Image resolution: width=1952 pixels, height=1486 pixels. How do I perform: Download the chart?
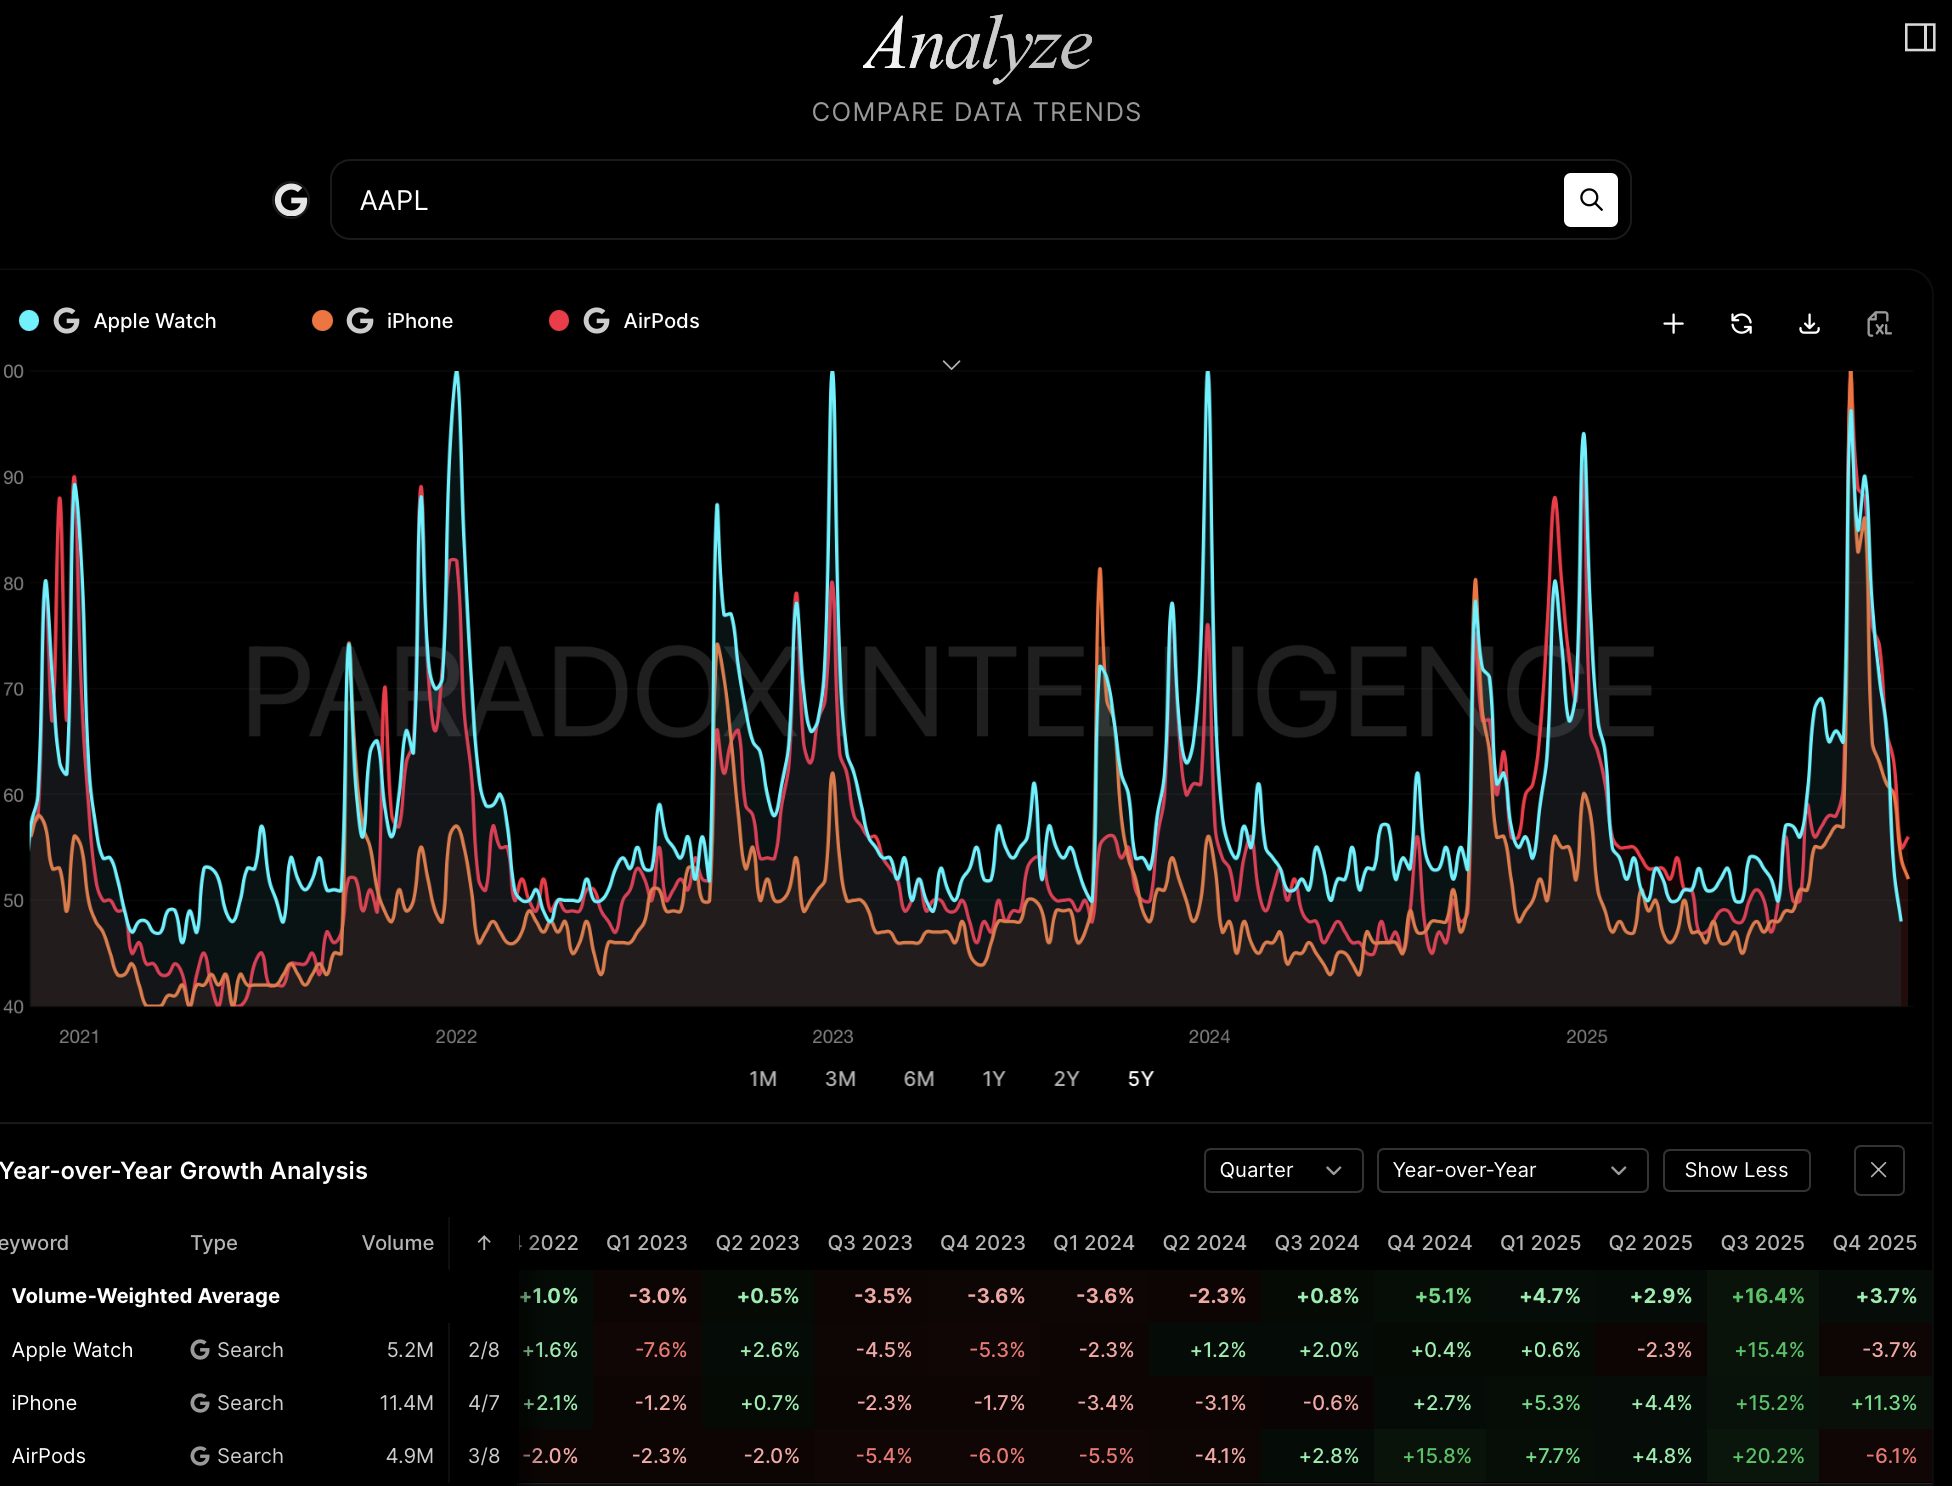[1809, 323]
